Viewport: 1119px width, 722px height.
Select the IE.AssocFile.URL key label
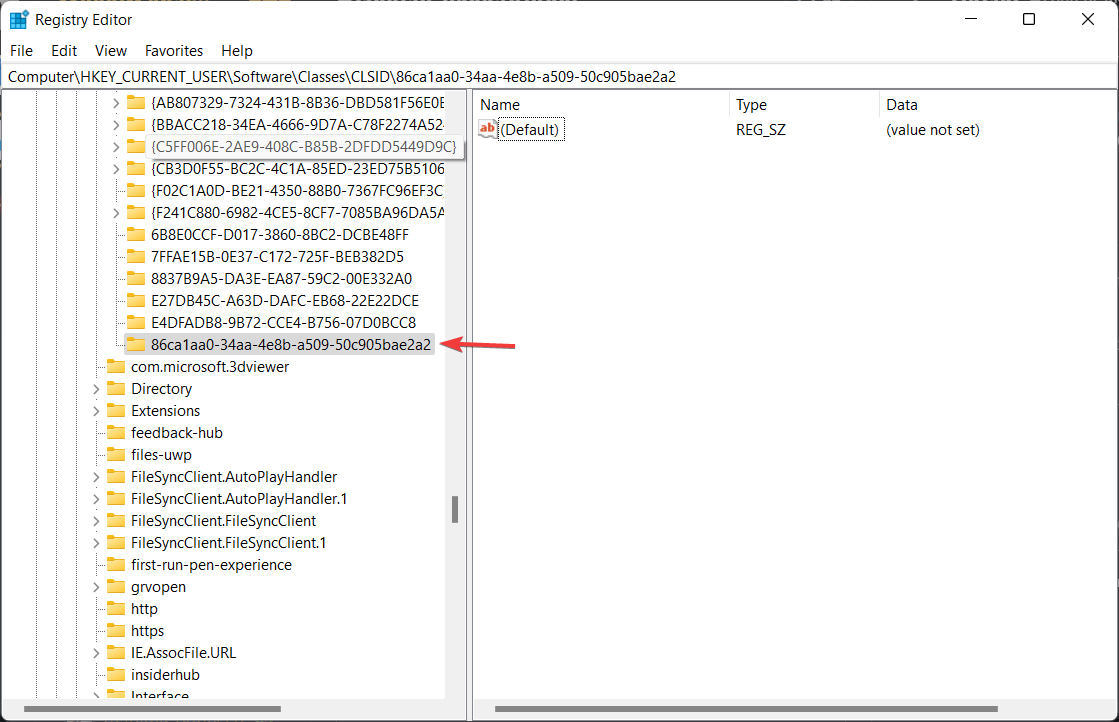point(183,653)
